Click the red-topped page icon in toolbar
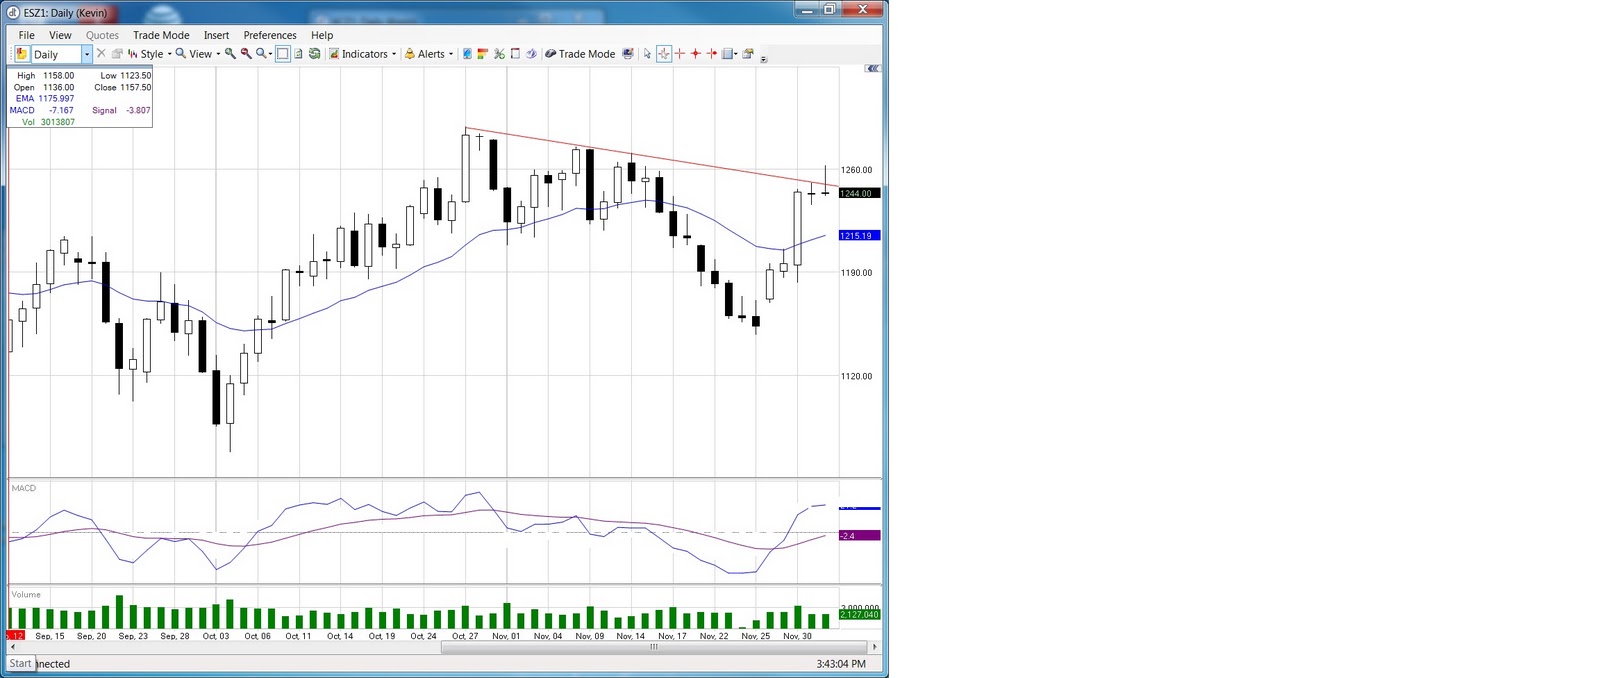This screenshot has height=678, width=1600. point(515,54)
